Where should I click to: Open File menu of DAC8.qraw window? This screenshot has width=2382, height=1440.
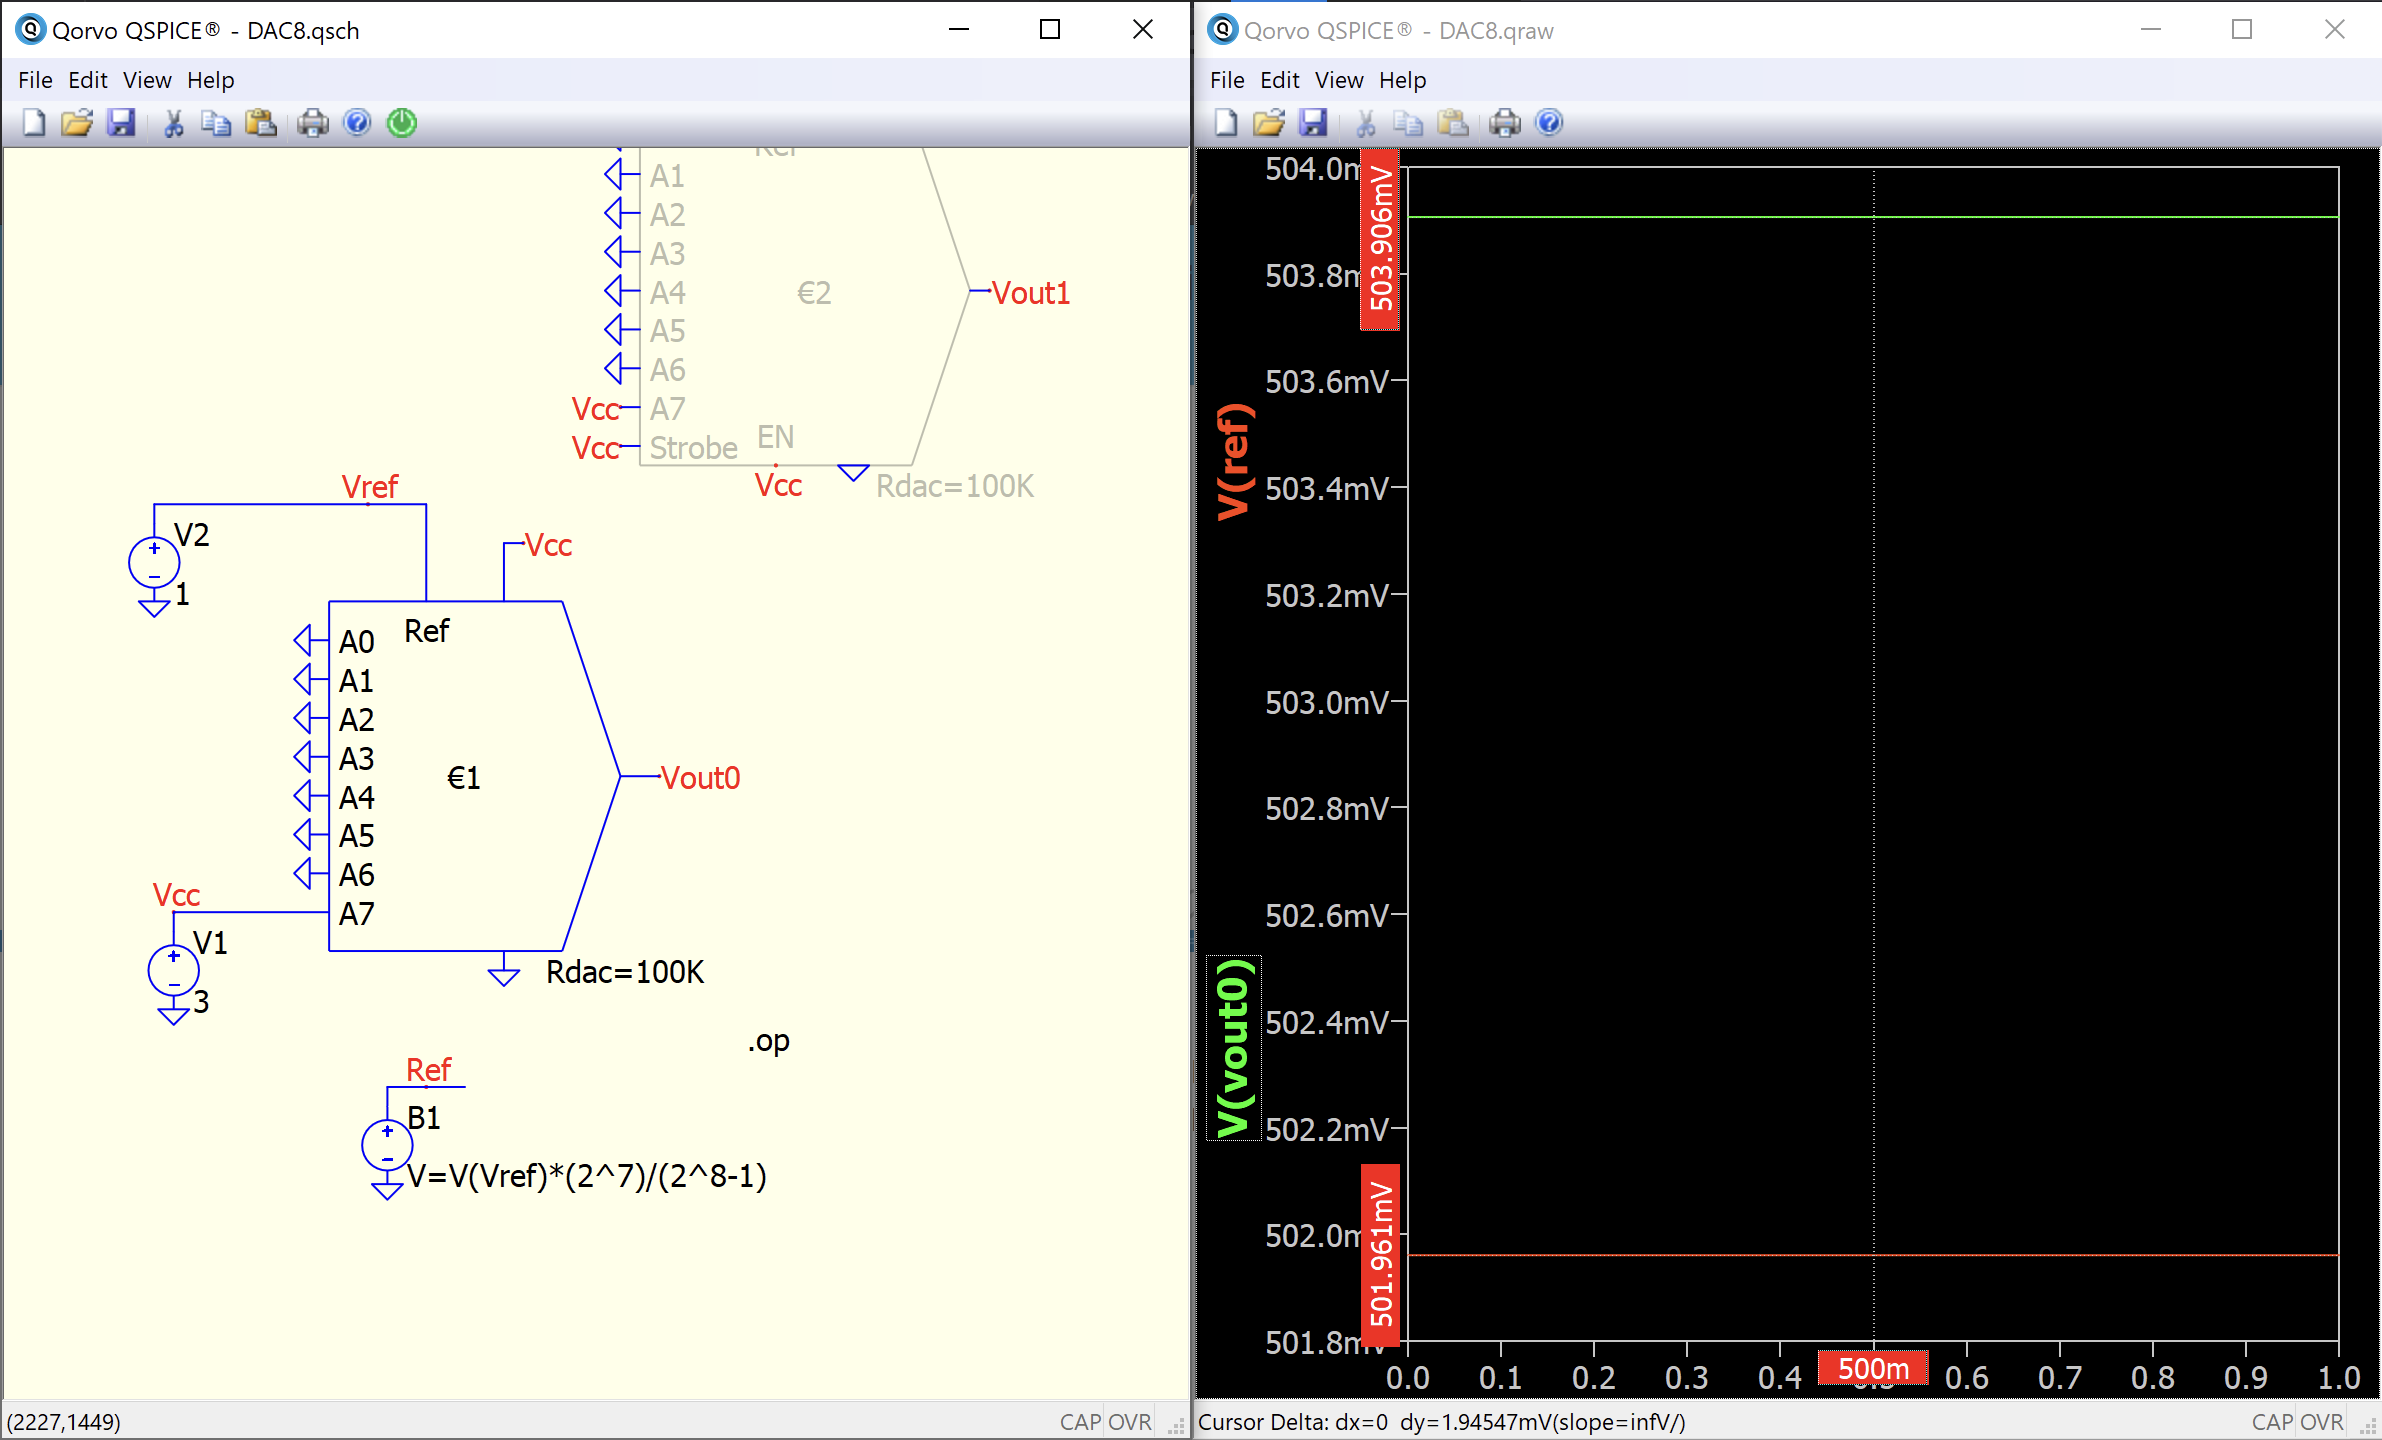coord(1226,80)
